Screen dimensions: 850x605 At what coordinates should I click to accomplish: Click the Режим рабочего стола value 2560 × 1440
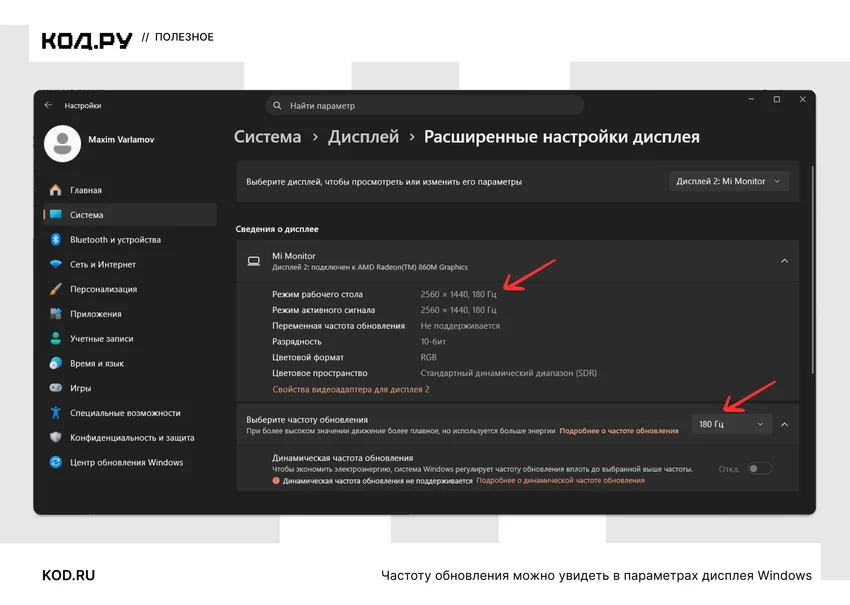point(458,294)
